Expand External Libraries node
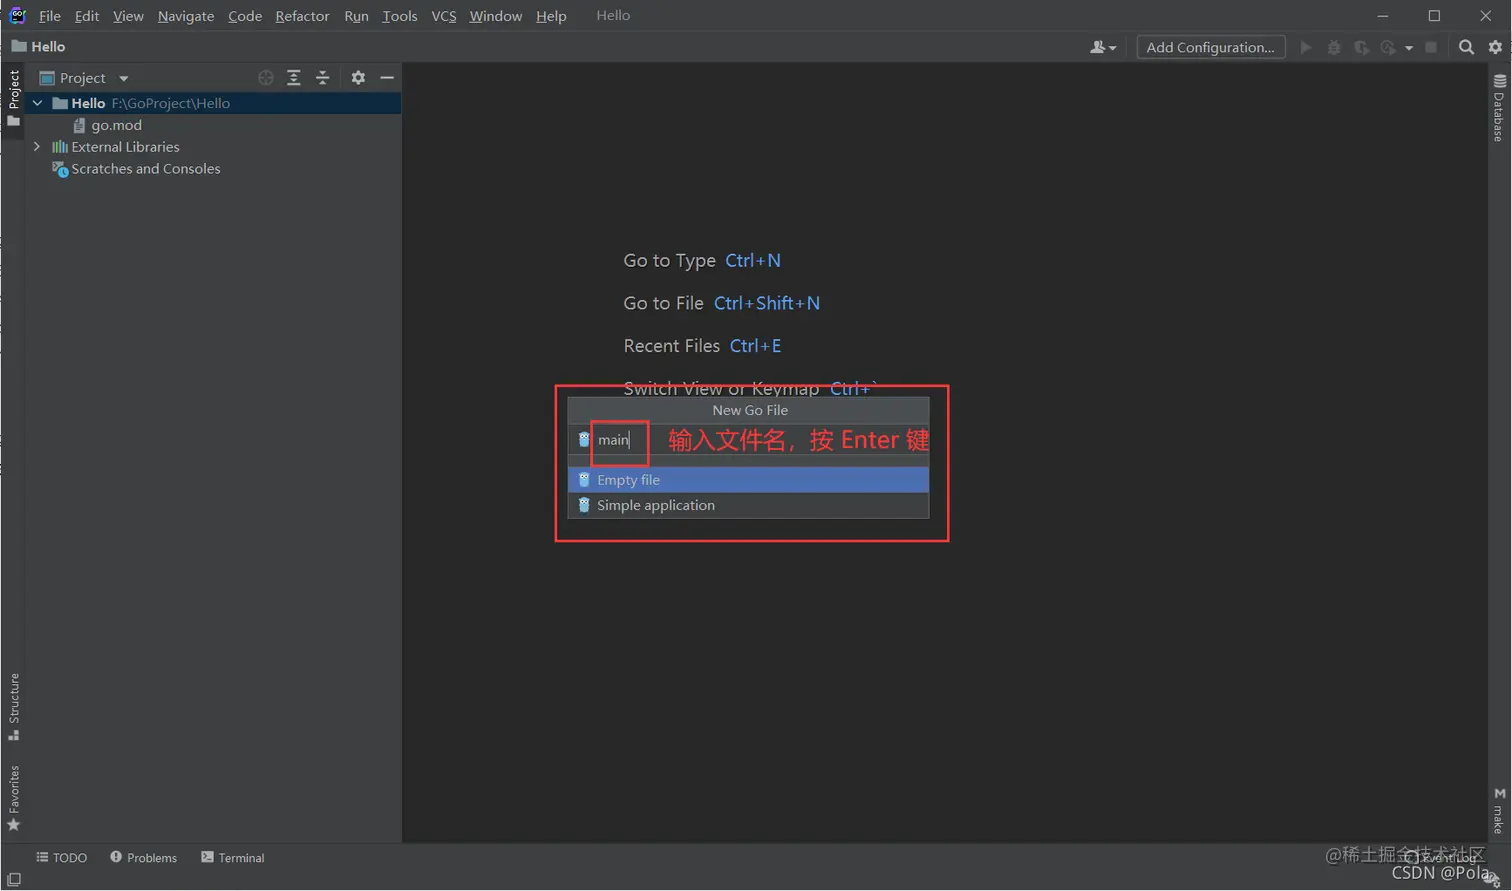This screenshot has width=1512, height=891. 37,147
